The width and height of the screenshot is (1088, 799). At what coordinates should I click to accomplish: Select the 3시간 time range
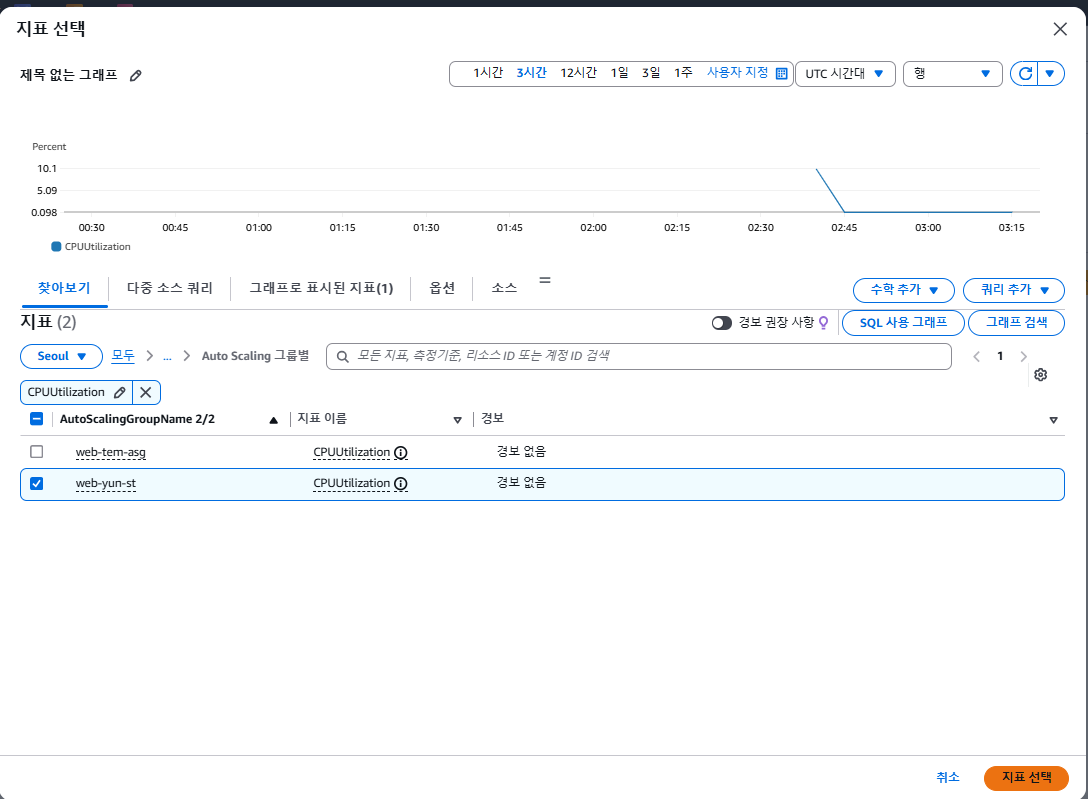(x=532, y=73)
